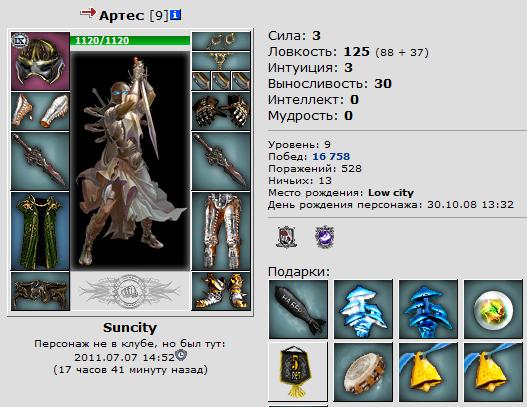Viewport: 527px width, 407px height.
Task: Open the plated leggings equipment slot
Action: 221,231
